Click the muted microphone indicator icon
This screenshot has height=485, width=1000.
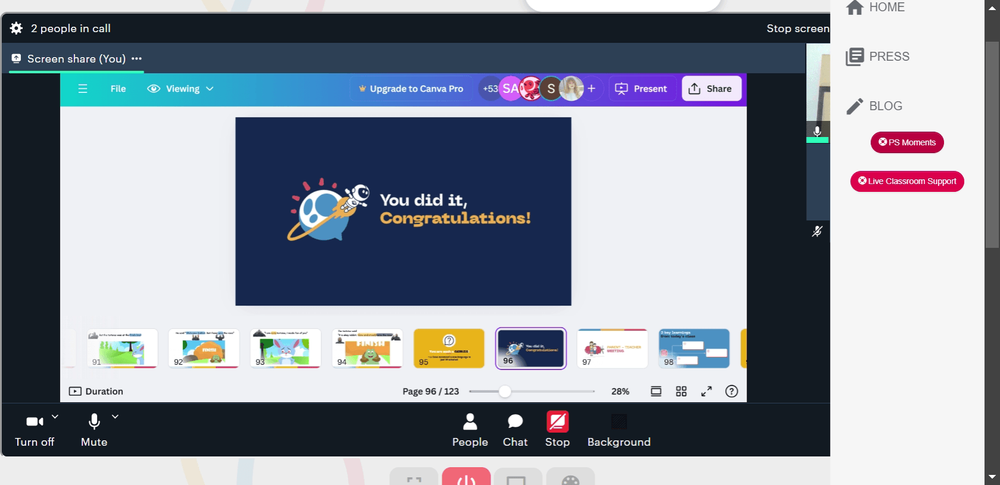817,231
